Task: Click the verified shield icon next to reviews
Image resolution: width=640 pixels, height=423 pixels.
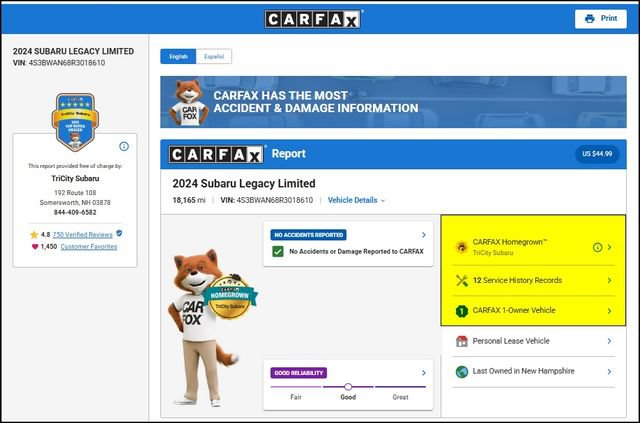Action: click(119, 234)
